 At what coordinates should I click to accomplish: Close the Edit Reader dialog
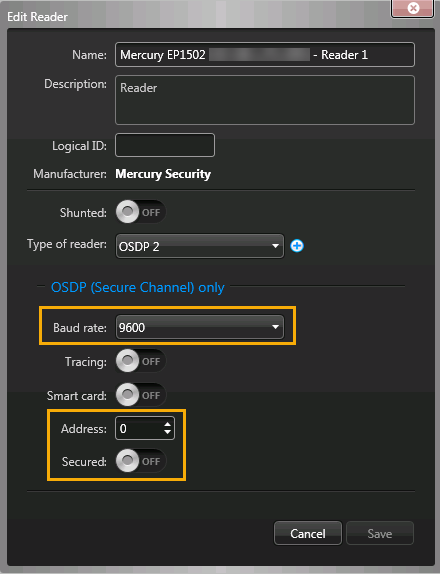coord(413,8)
